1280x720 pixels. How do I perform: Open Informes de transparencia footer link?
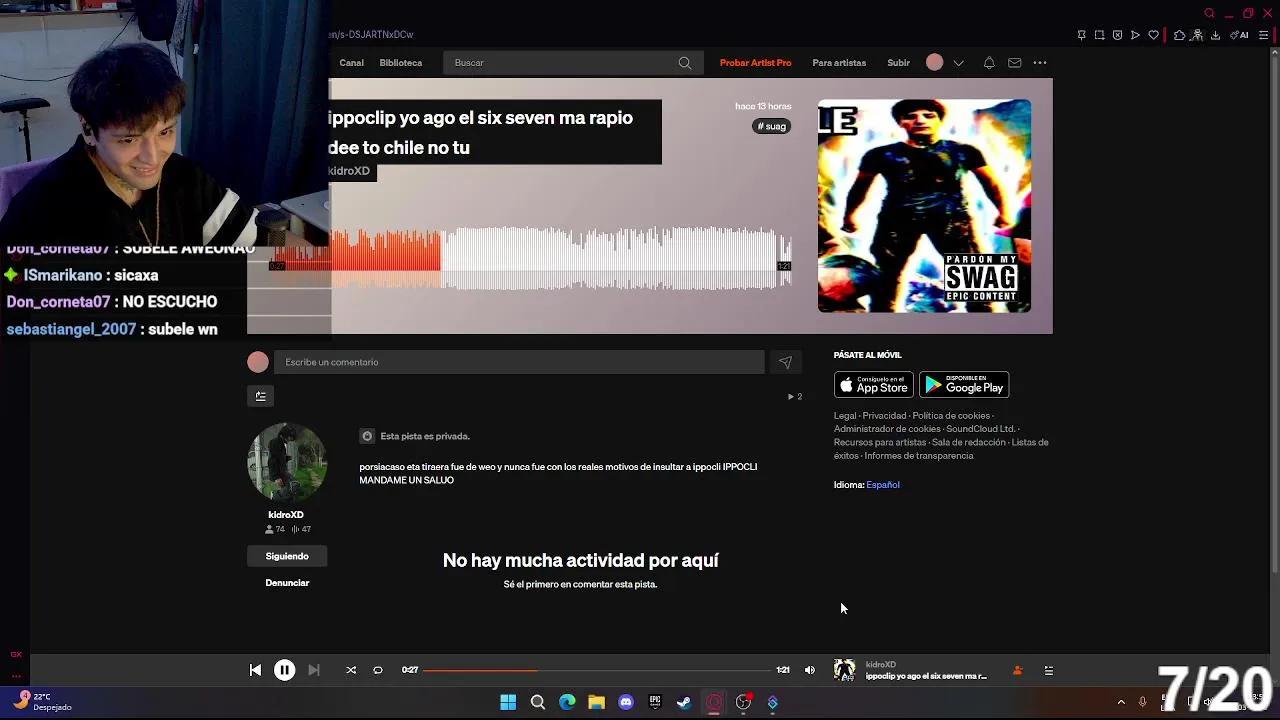[x=919, y=456]
